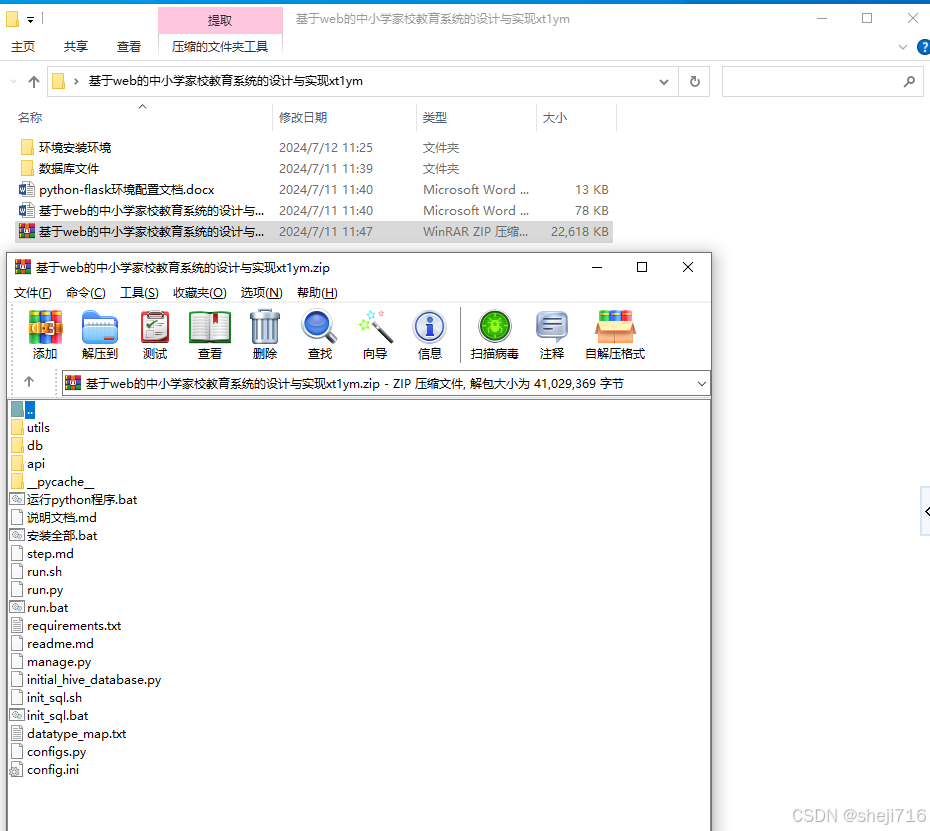Click the requirements.txt file icon
The height and width of the screenshot is (831, 930).
[x=17, y=626]
